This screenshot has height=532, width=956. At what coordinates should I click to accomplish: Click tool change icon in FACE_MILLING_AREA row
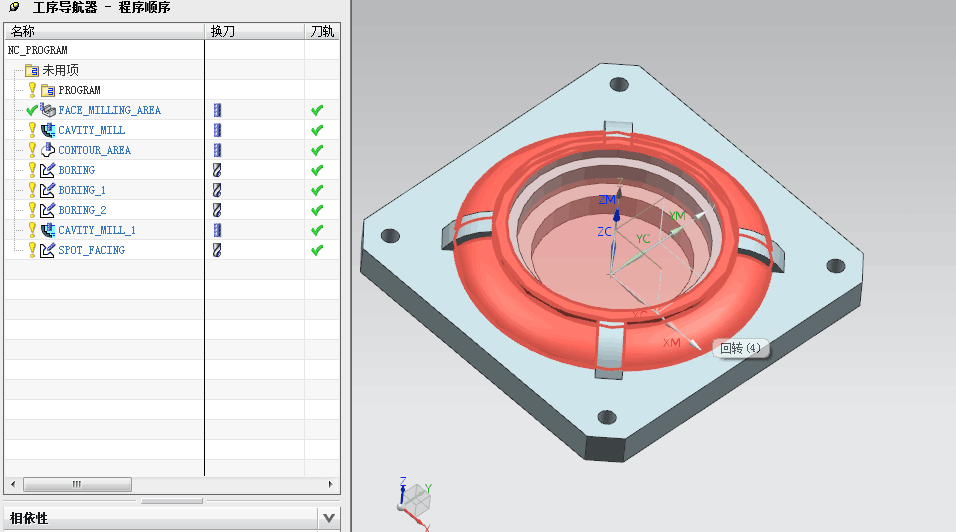pos(218,110)
